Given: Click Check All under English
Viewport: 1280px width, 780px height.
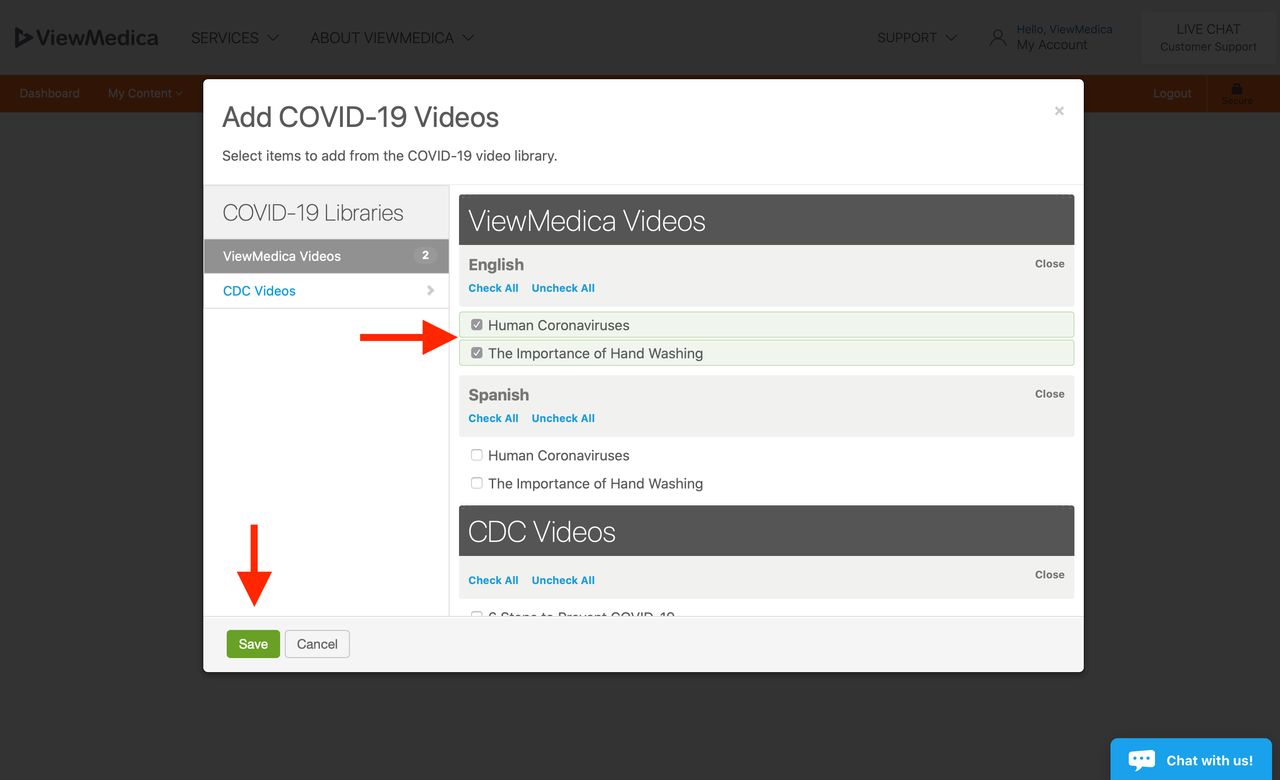Looking at the screenshot, I should 493,288.
